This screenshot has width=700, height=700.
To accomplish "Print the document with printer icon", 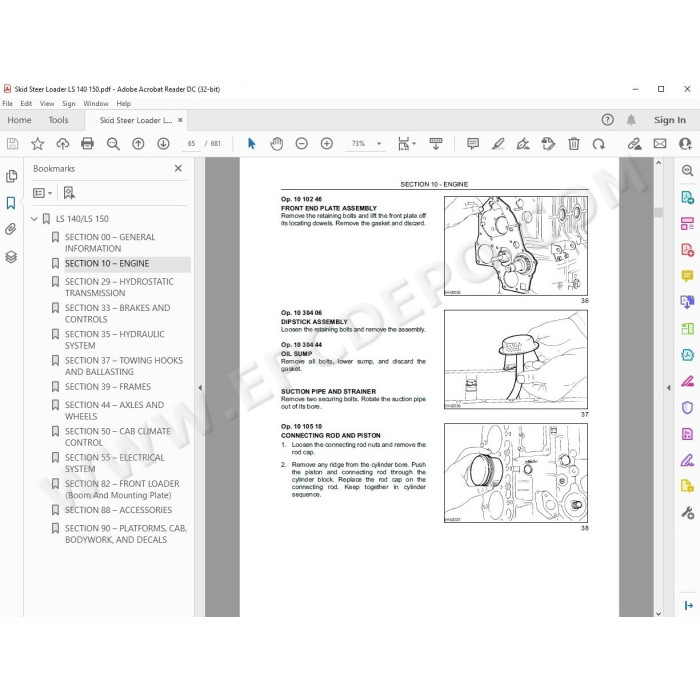I will tap(88, 143).
